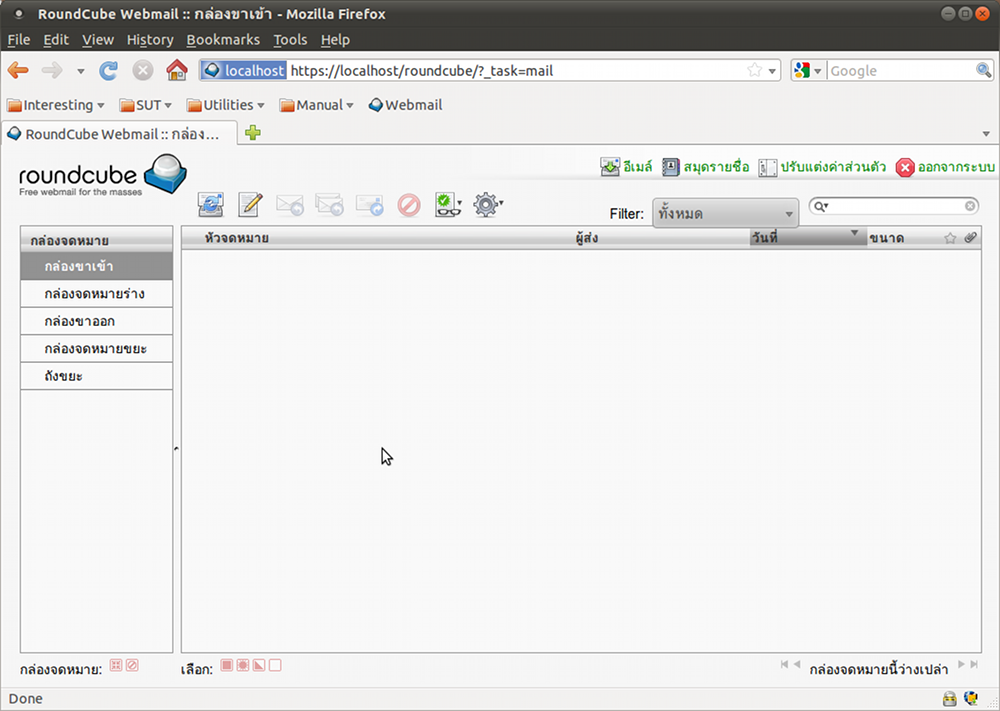Screen dimensions: 1000x711
Task: Click the panel splitter collapse handle
Action: 177,449
